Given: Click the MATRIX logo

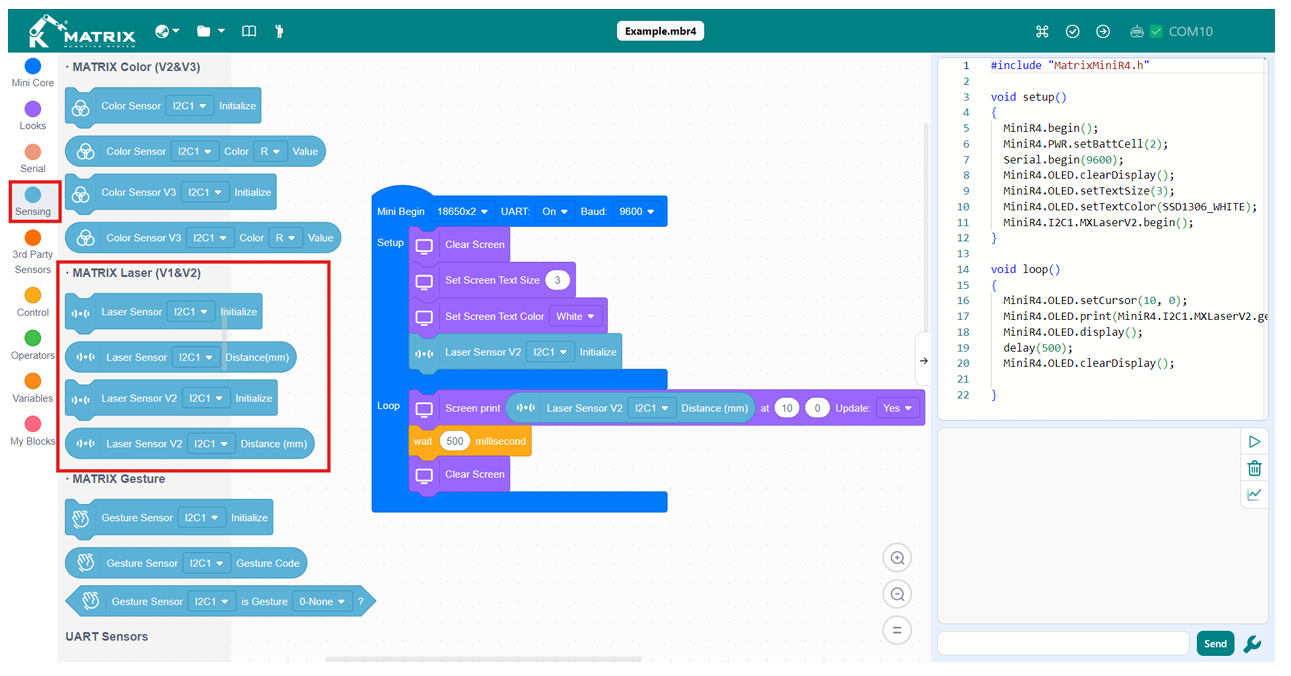Looking at the screenshot, I should (82, 31).
